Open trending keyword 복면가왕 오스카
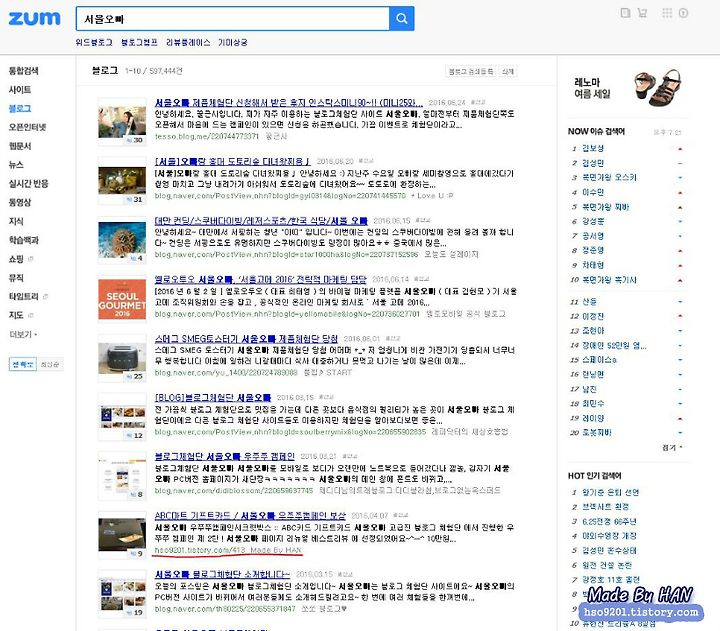 point(609,177)
